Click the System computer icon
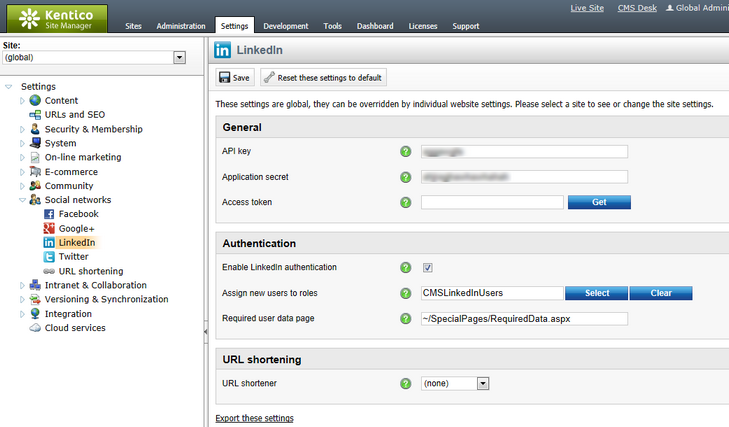The height and width of the screenshot is (427, 729). [x=35, y=143]
